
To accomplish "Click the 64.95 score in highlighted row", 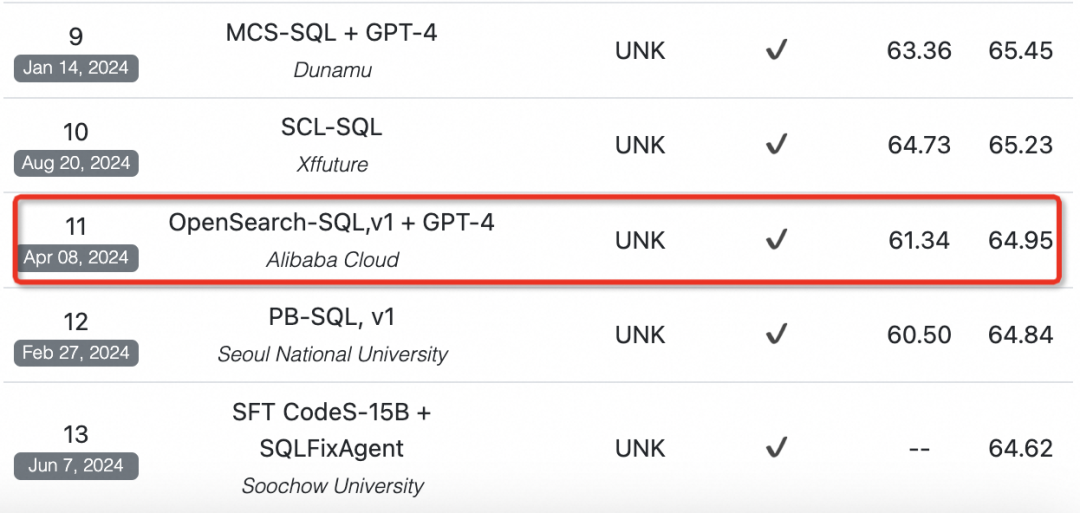I will pos(1021,240).
